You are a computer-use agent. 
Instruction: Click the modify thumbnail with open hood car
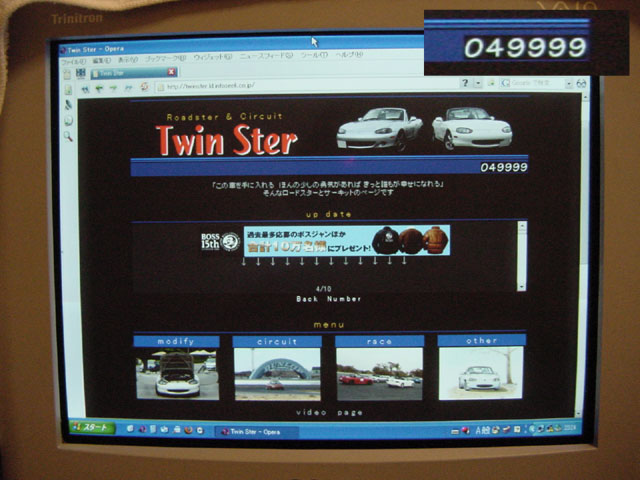177,374
